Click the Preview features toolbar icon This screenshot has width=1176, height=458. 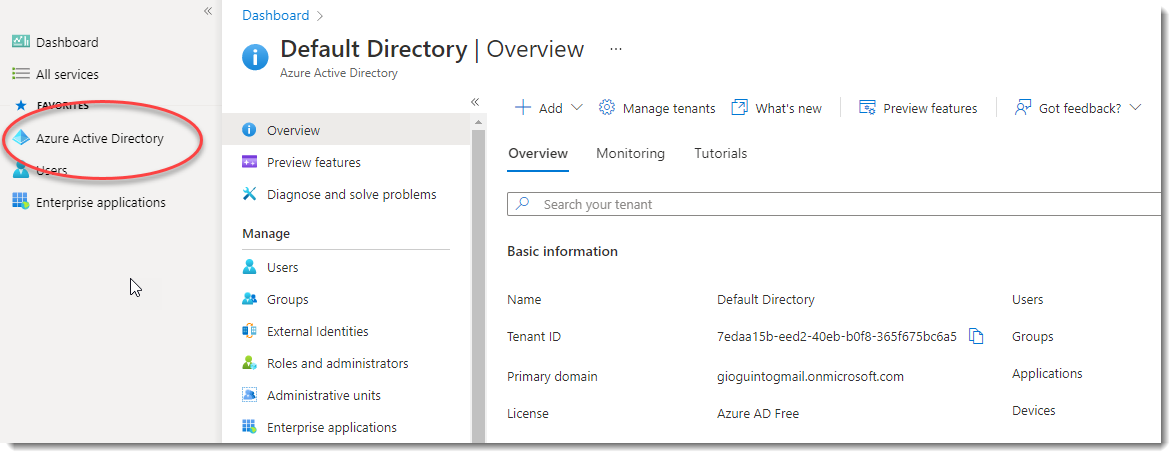(867, 108)
